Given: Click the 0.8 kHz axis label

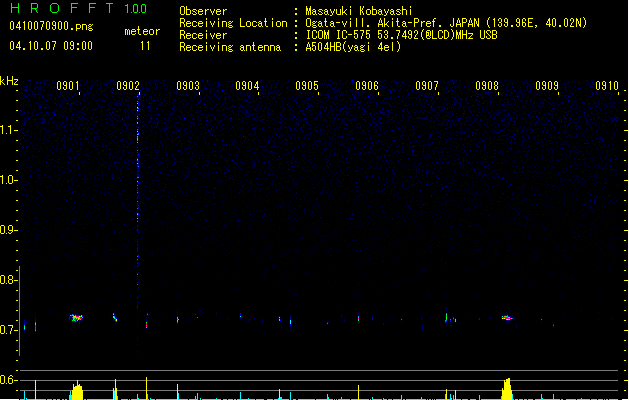Looking at the screenshot, I should click(8, 280).
